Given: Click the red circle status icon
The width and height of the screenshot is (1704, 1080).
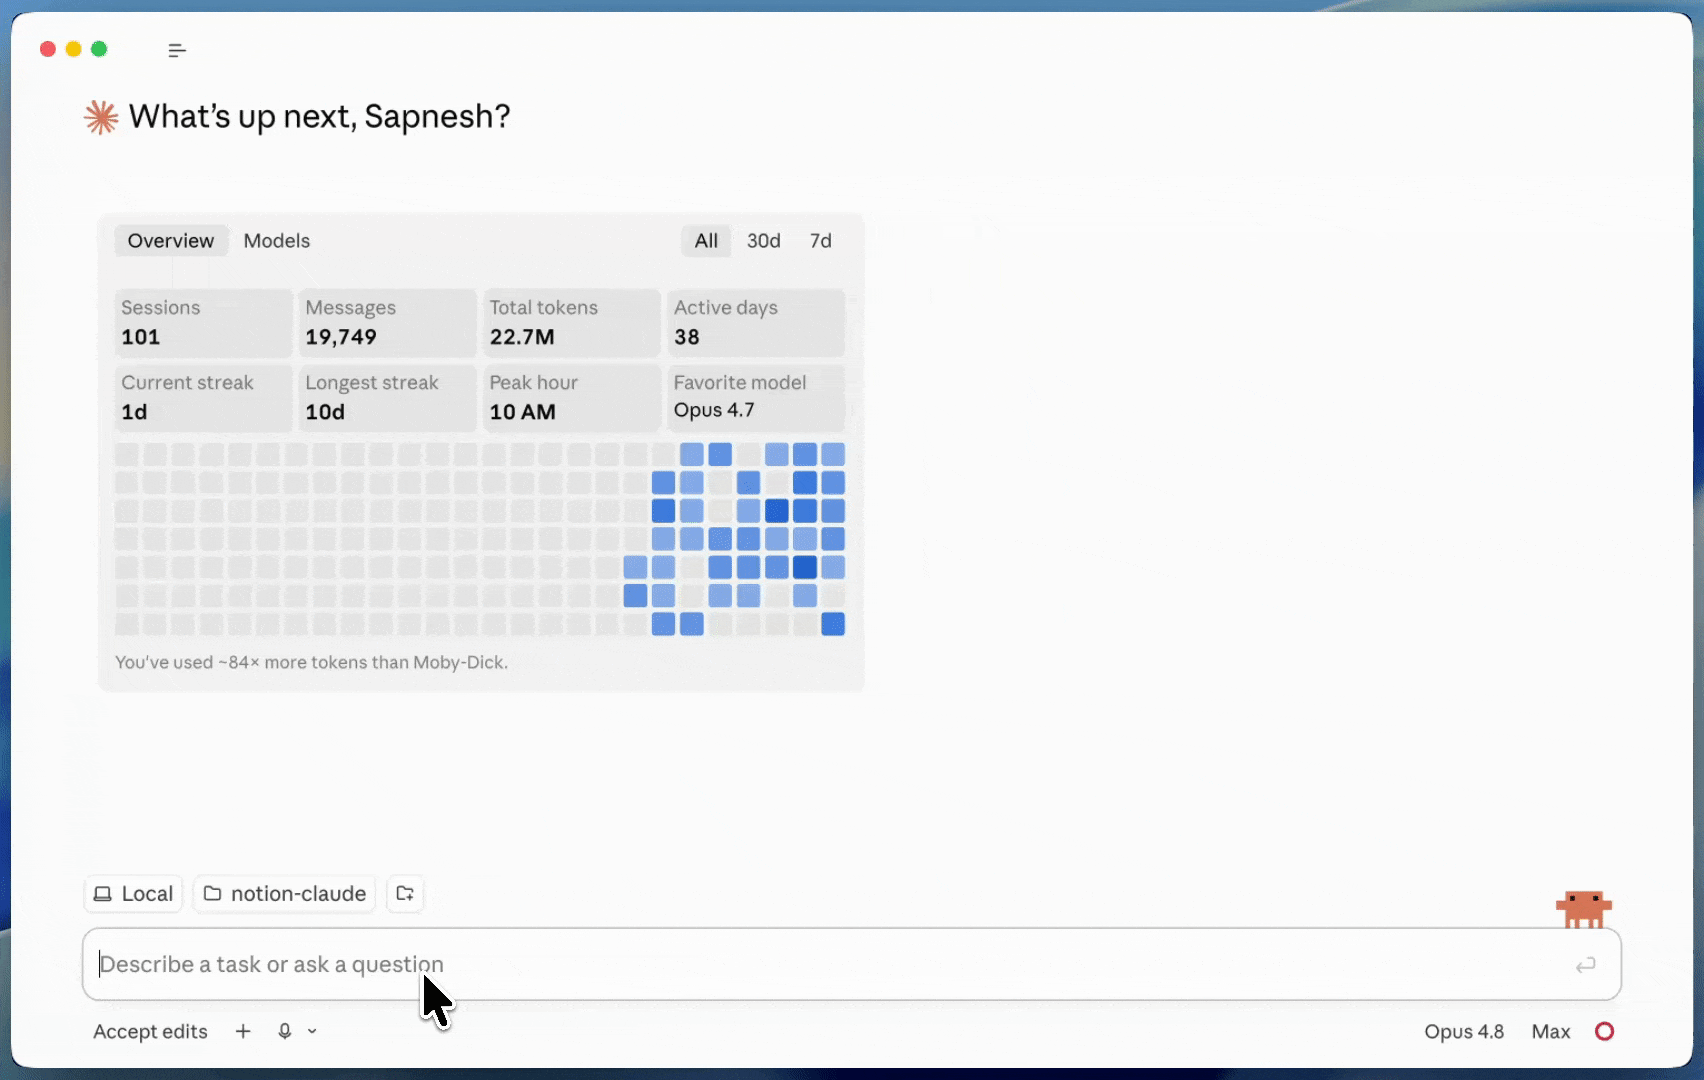Looking at the screenshot, I should tap(1604, 1031).
